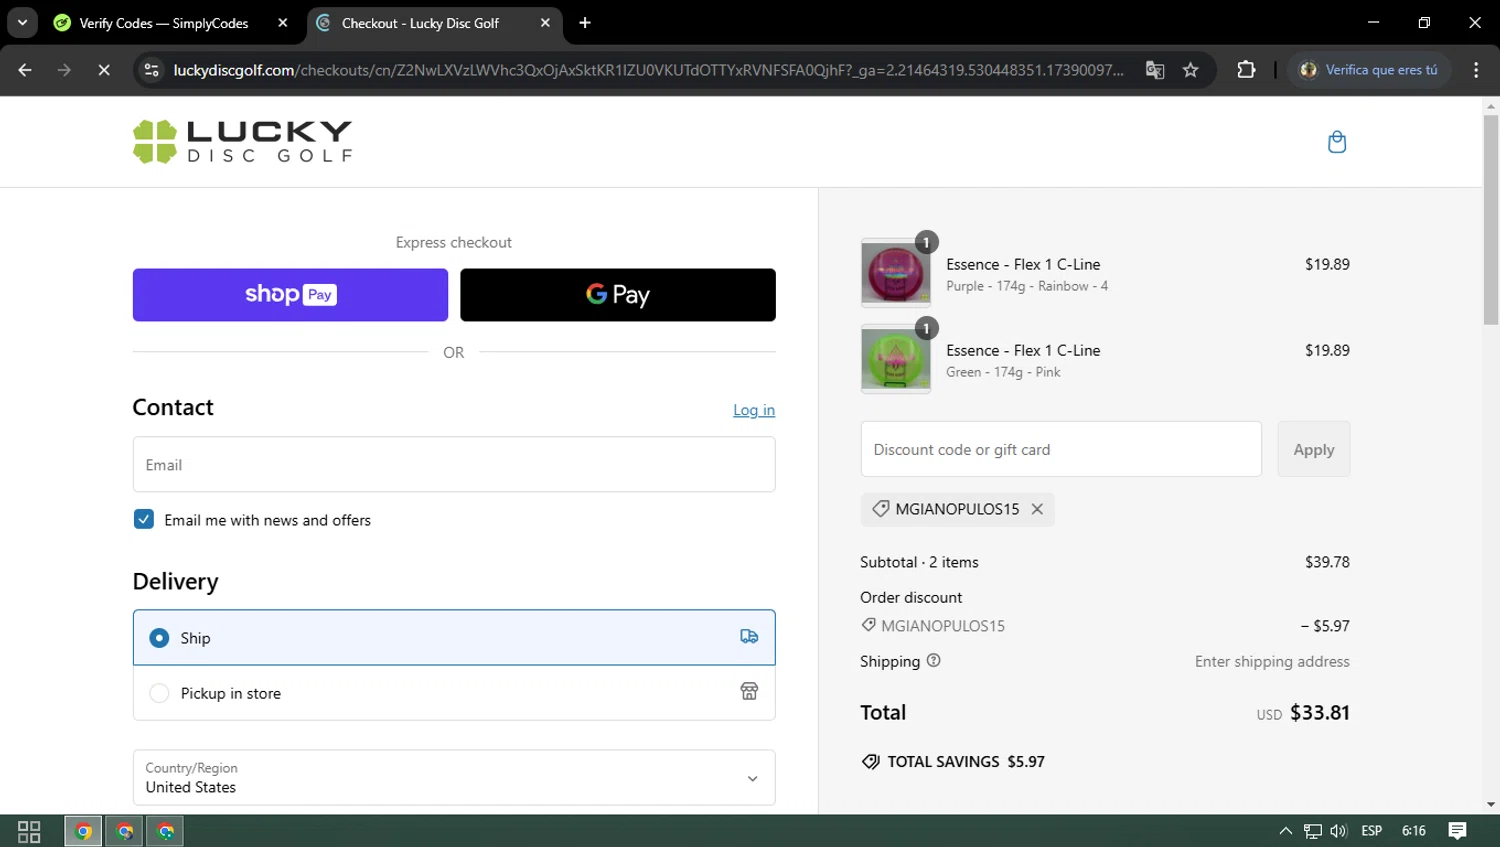Open the browser extensions puzzle icon

(x=1246, y=70)
